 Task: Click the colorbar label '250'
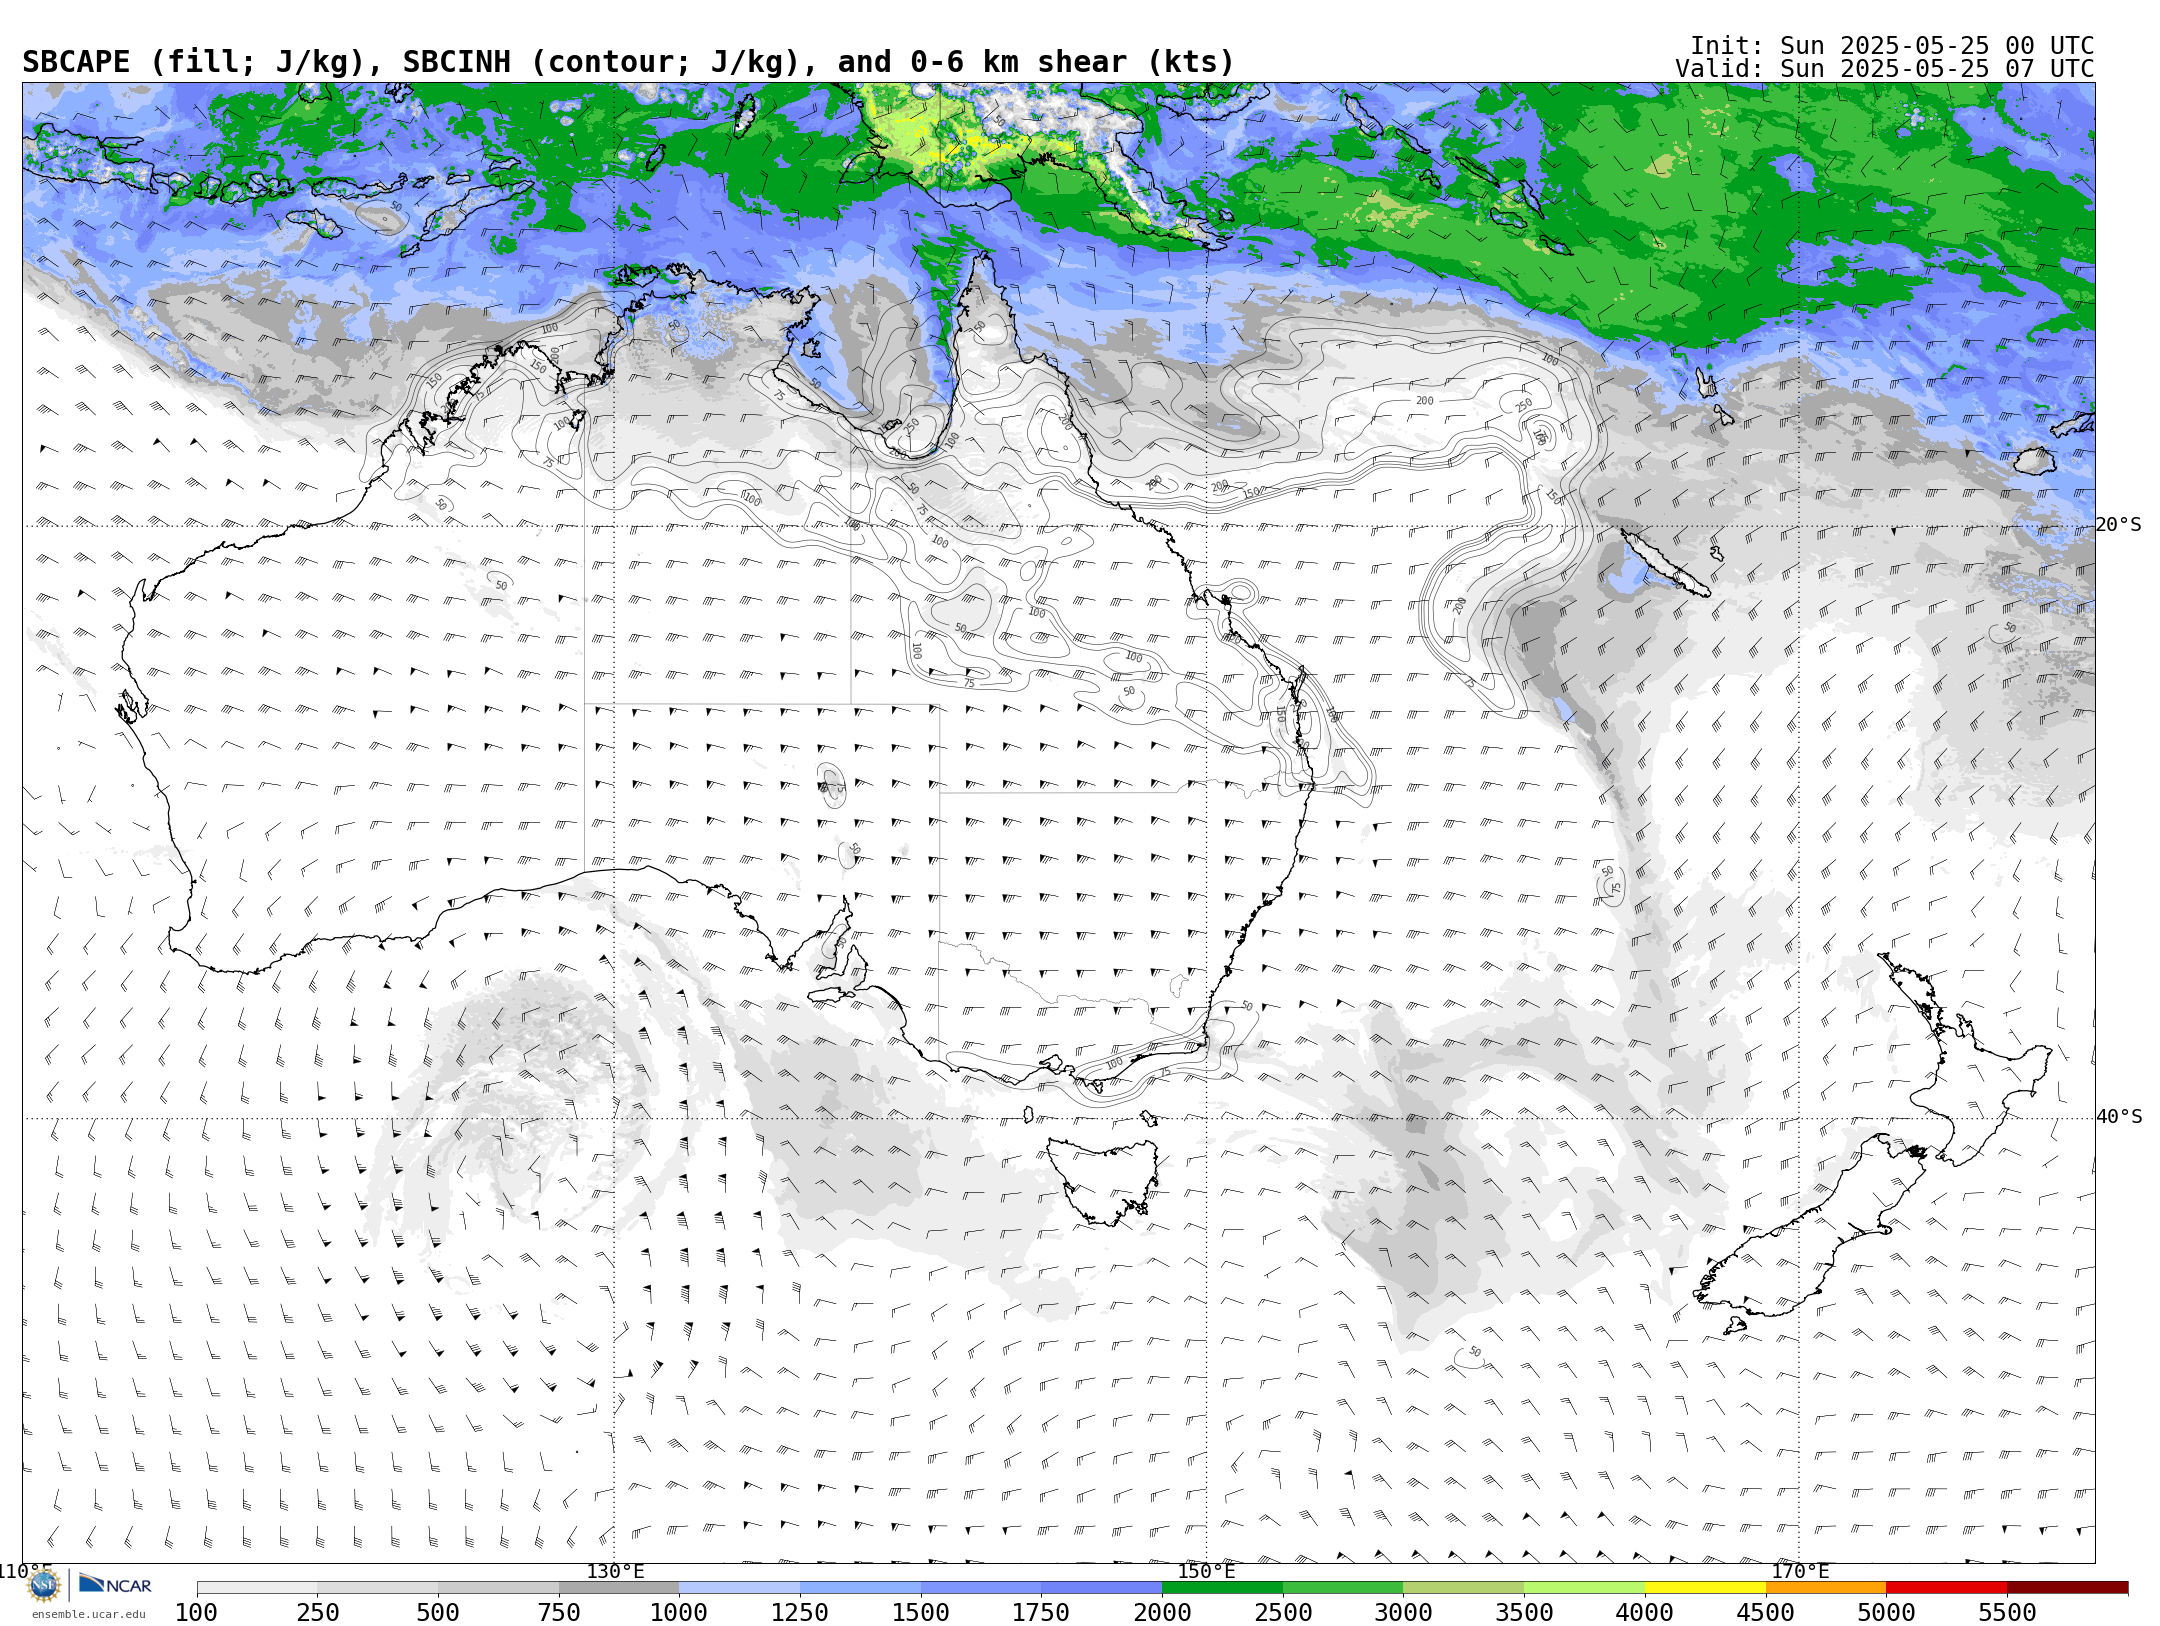pyautogui.click(x=317, y=1613)
